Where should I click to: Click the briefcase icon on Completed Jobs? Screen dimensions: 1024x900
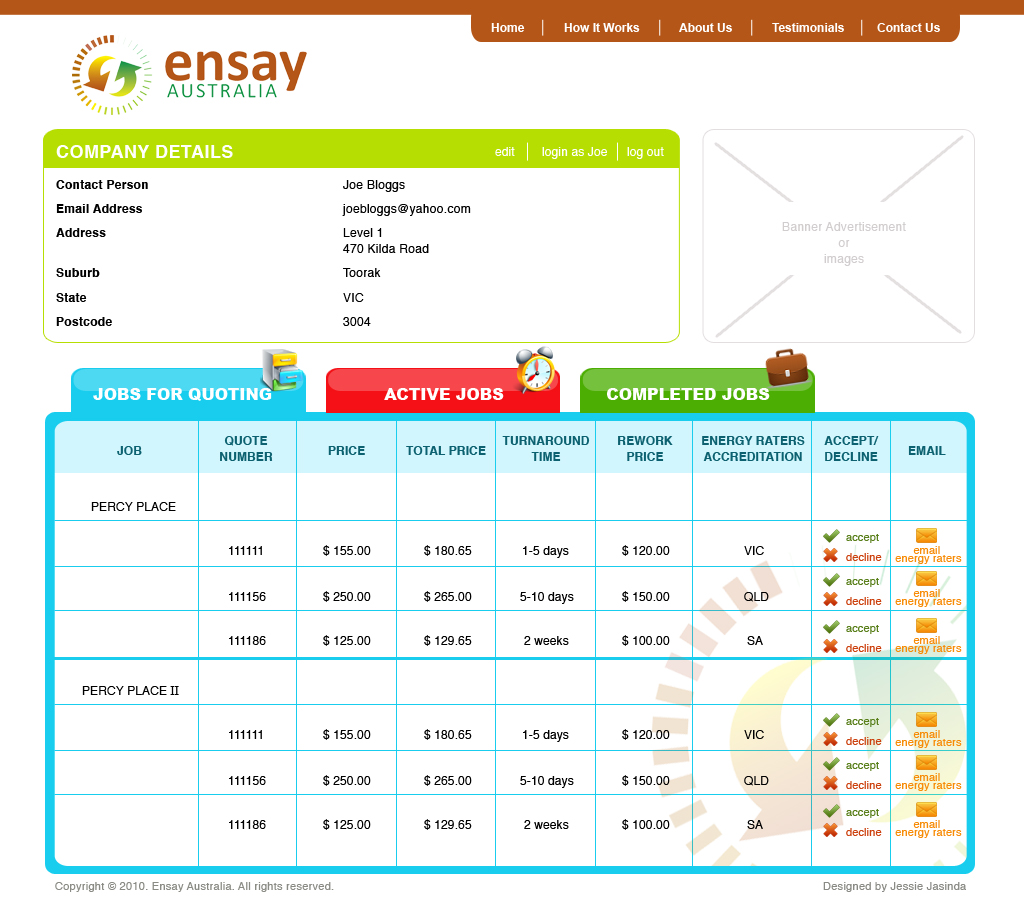[x=787, y=368]
